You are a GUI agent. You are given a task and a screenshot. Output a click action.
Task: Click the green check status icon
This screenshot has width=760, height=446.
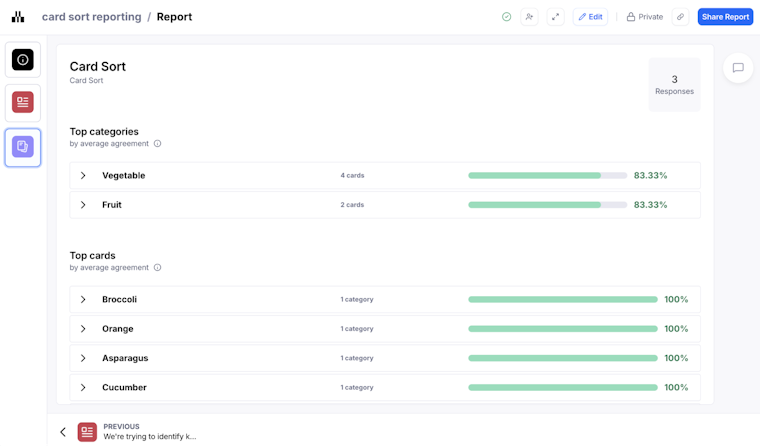pos(507,17)
